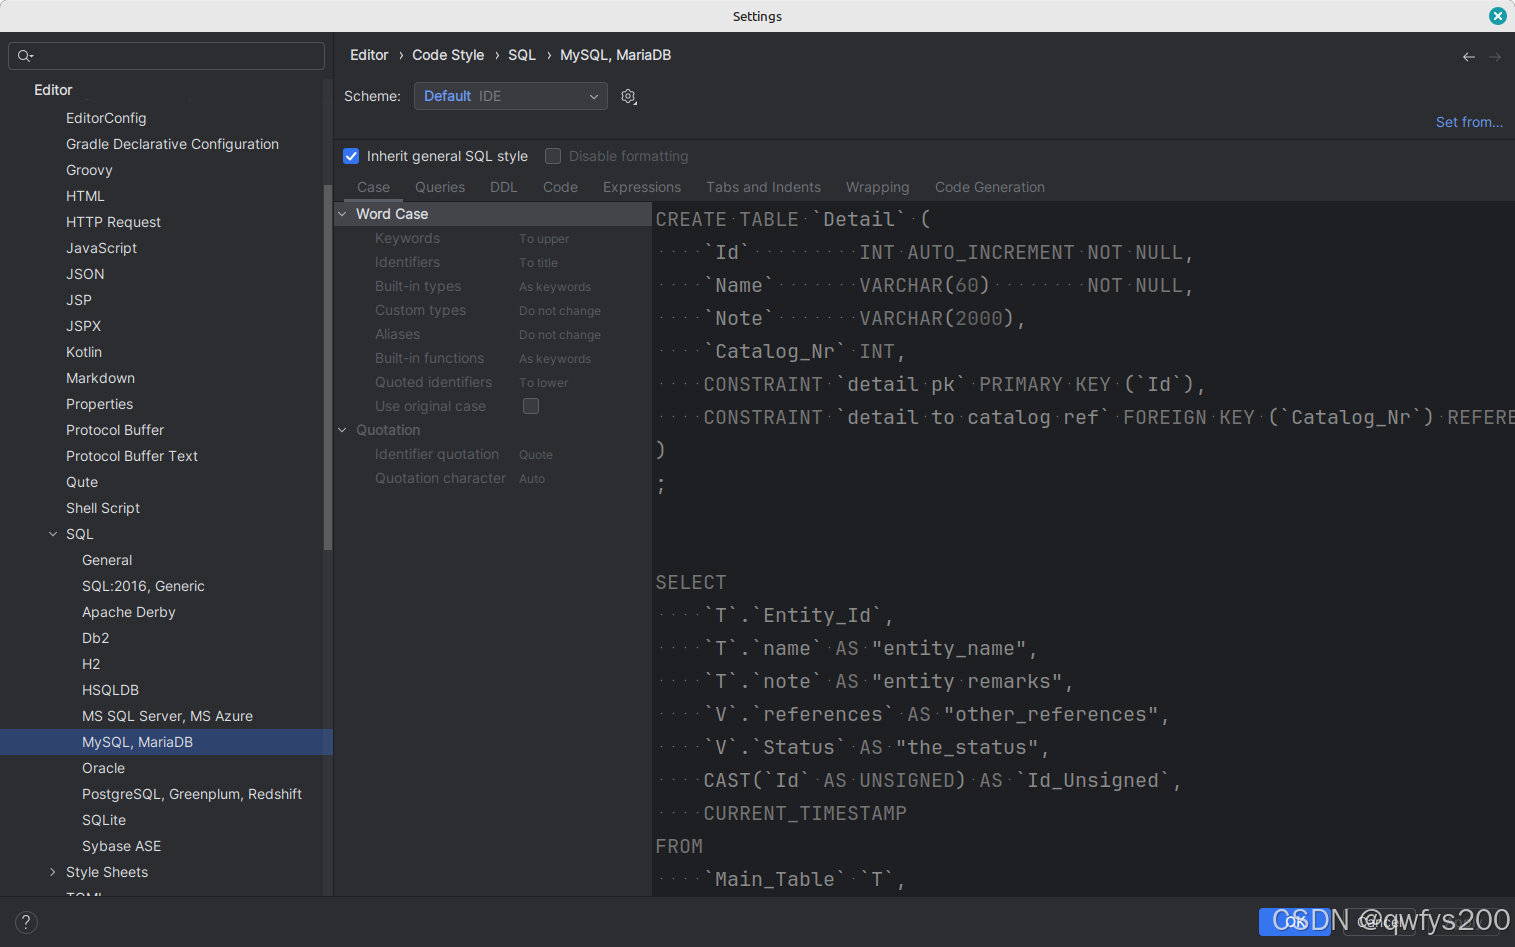This screenshot has width=1515, height=947.
Task: Select Gradle Declarative Configuration item
Action: click(172, 144)
